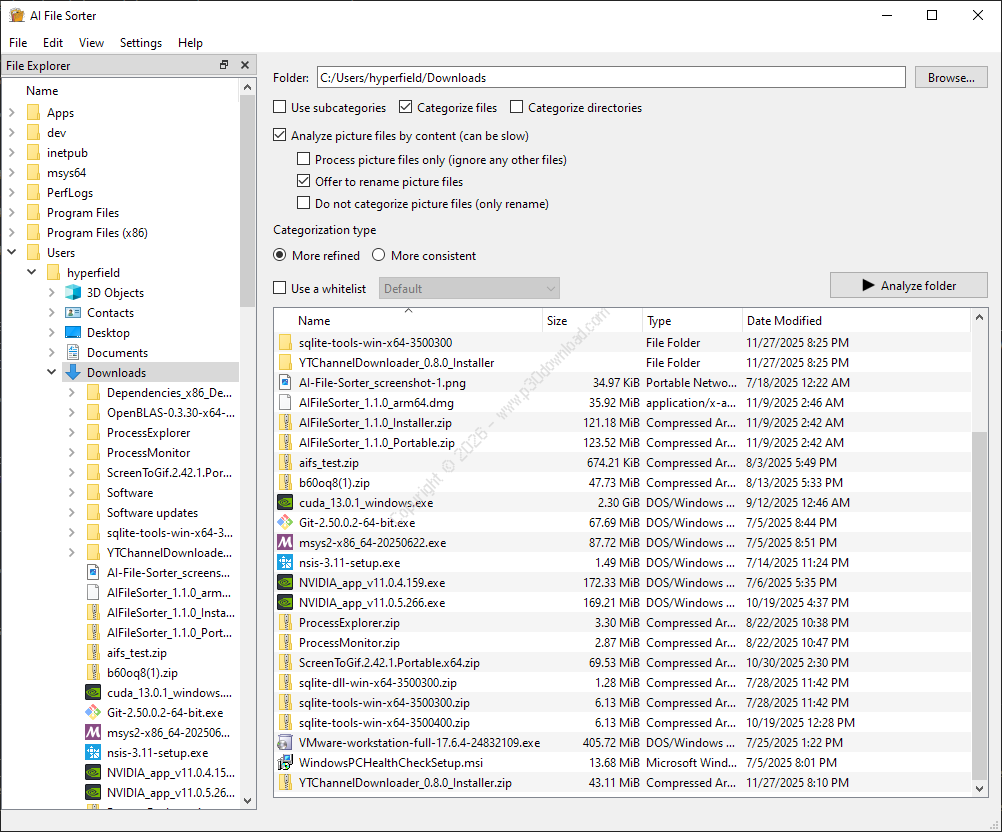
Task: Select the More consistent radio option
Action: click(379, 256)
